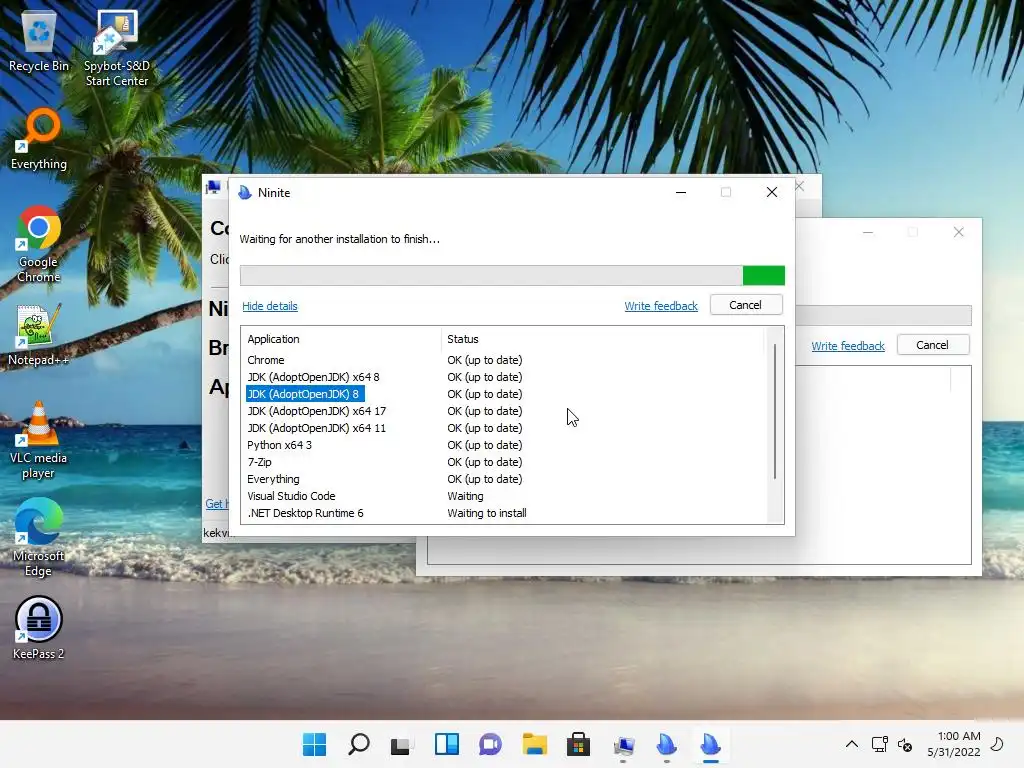Close the background Ninite window on the right
Screen dimensions: 1024x768
pos(958,232)
